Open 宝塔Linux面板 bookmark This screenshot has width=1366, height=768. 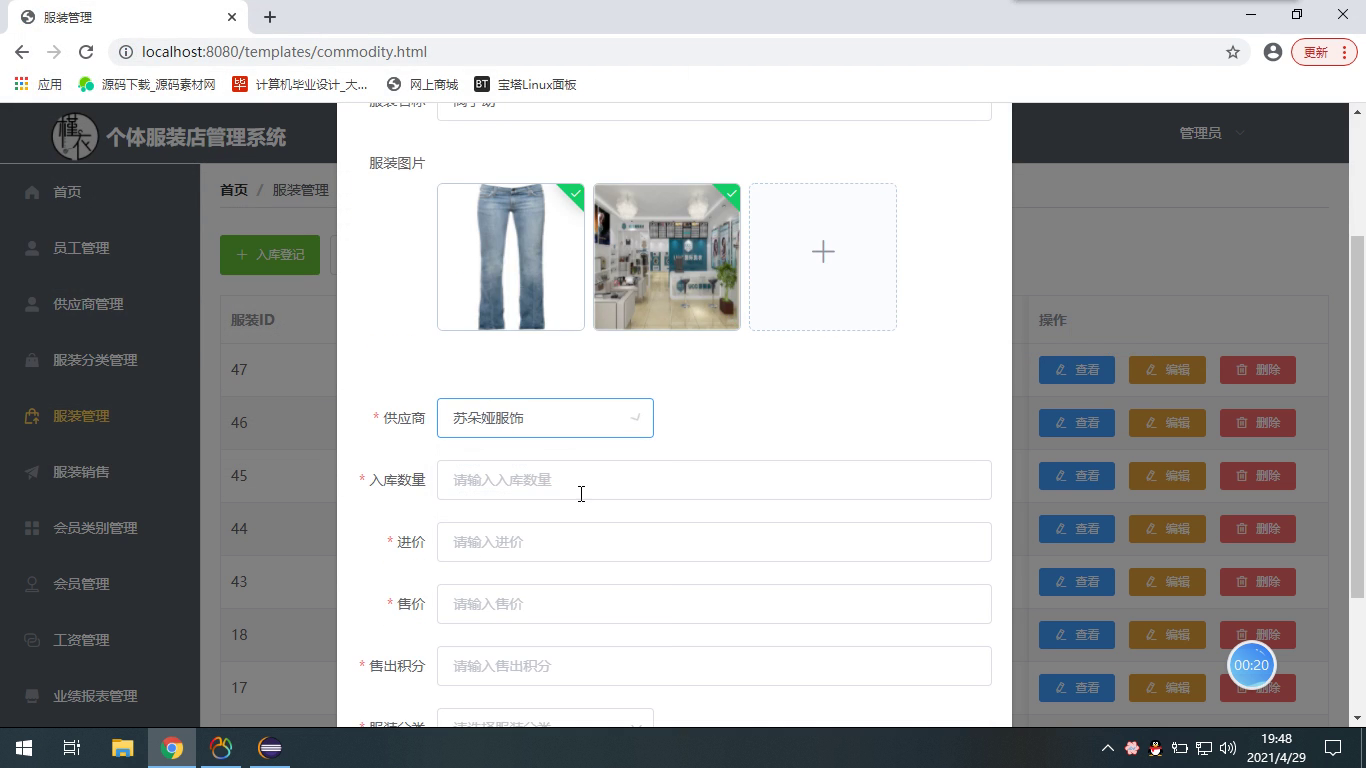point(525,85)
